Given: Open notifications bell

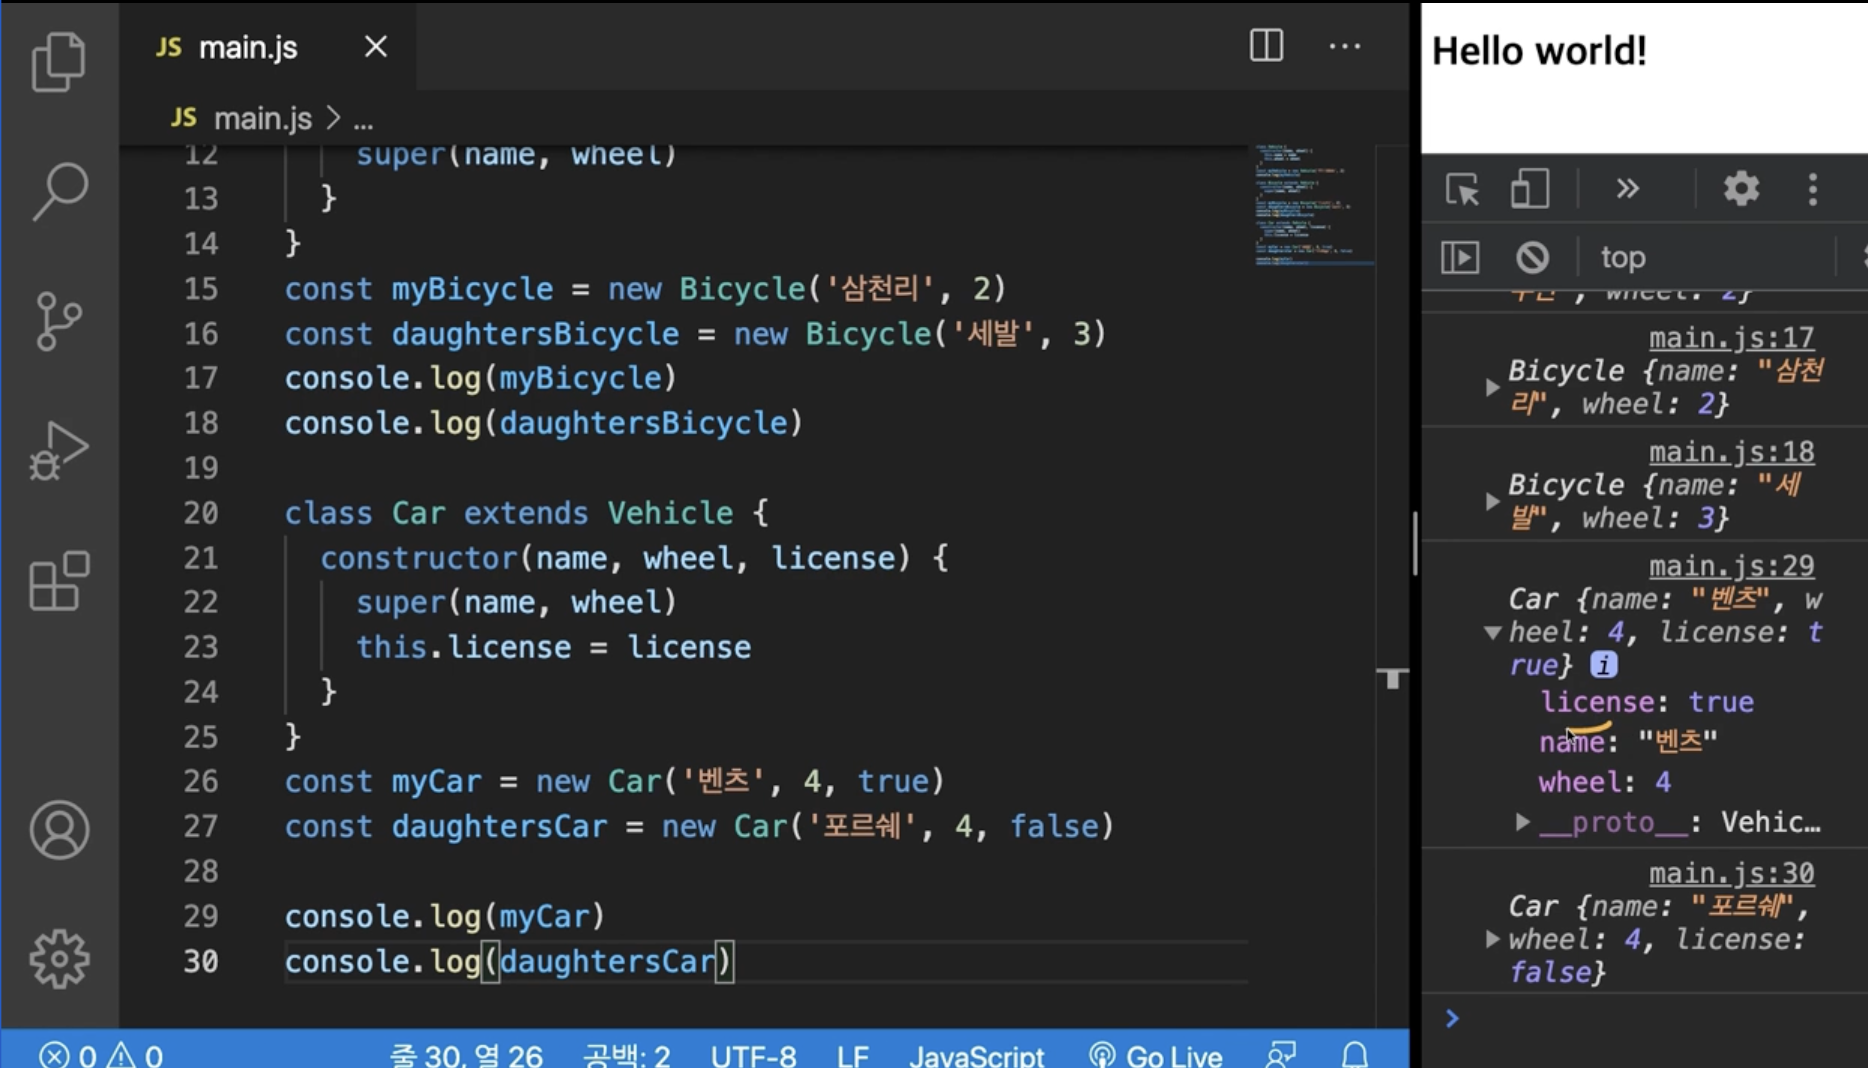Looking at the screenshot, I should [1354, 1055].
